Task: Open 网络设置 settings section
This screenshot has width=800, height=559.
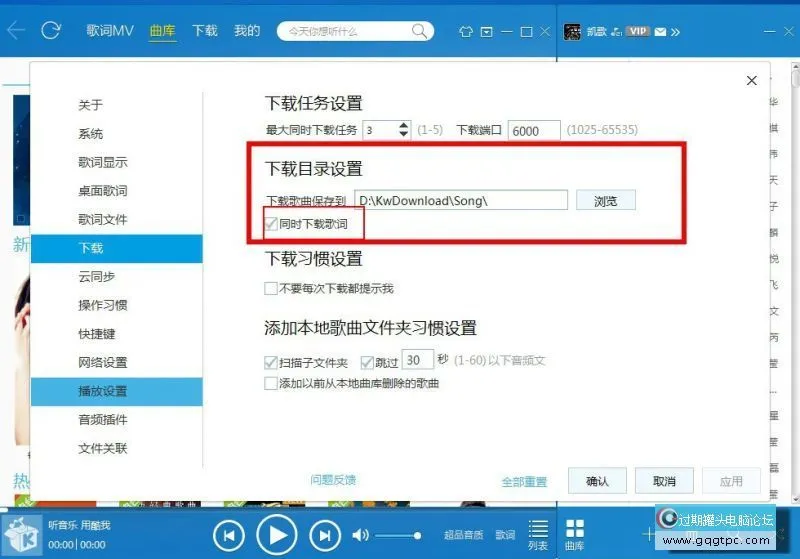Action: [x=117, y=363]
